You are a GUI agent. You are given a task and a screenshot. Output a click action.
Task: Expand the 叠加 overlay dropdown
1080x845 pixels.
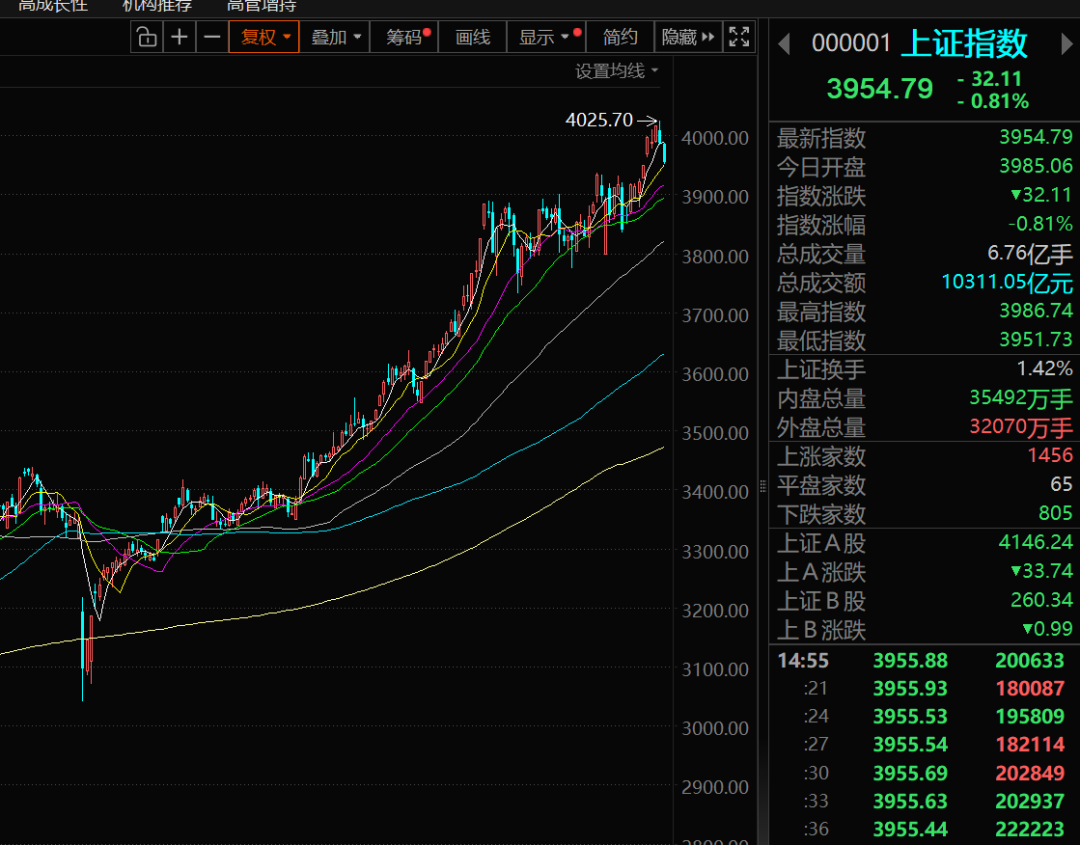click(x=335, y=38)
